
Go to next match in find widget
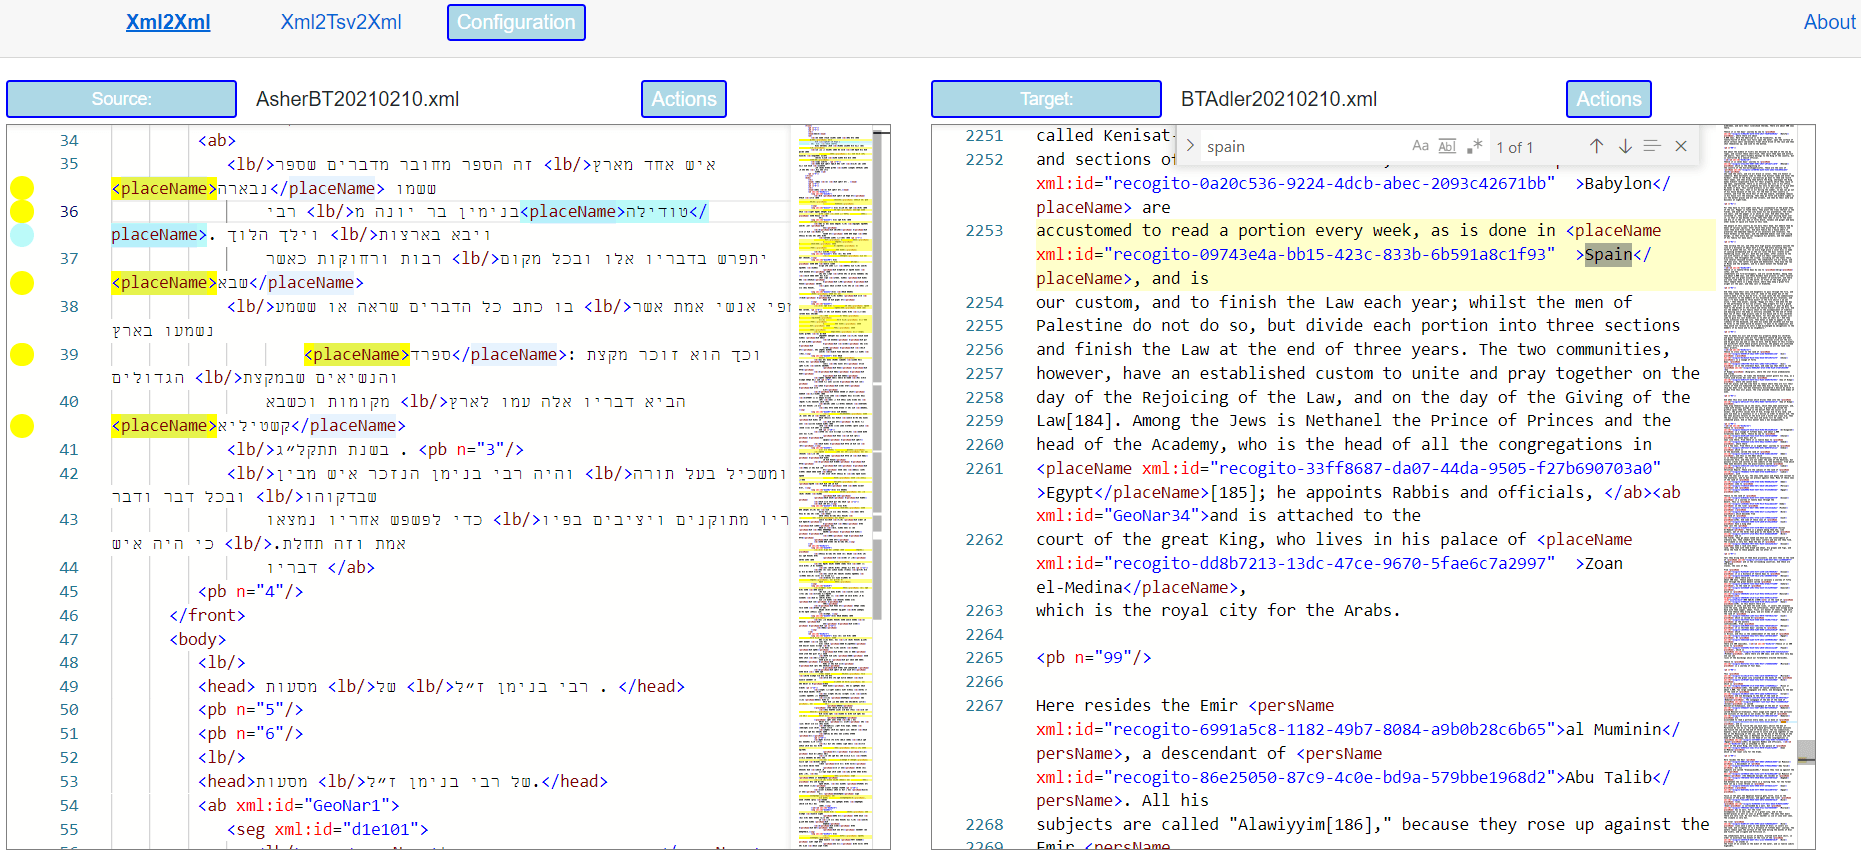(x=1625, y=146)
